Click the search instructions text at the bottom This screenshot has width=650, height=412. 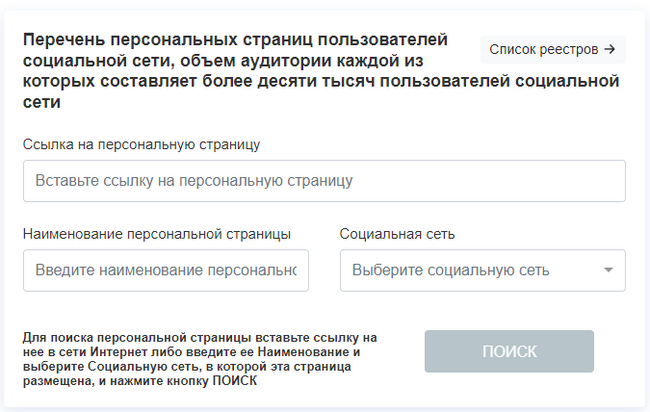200,360
